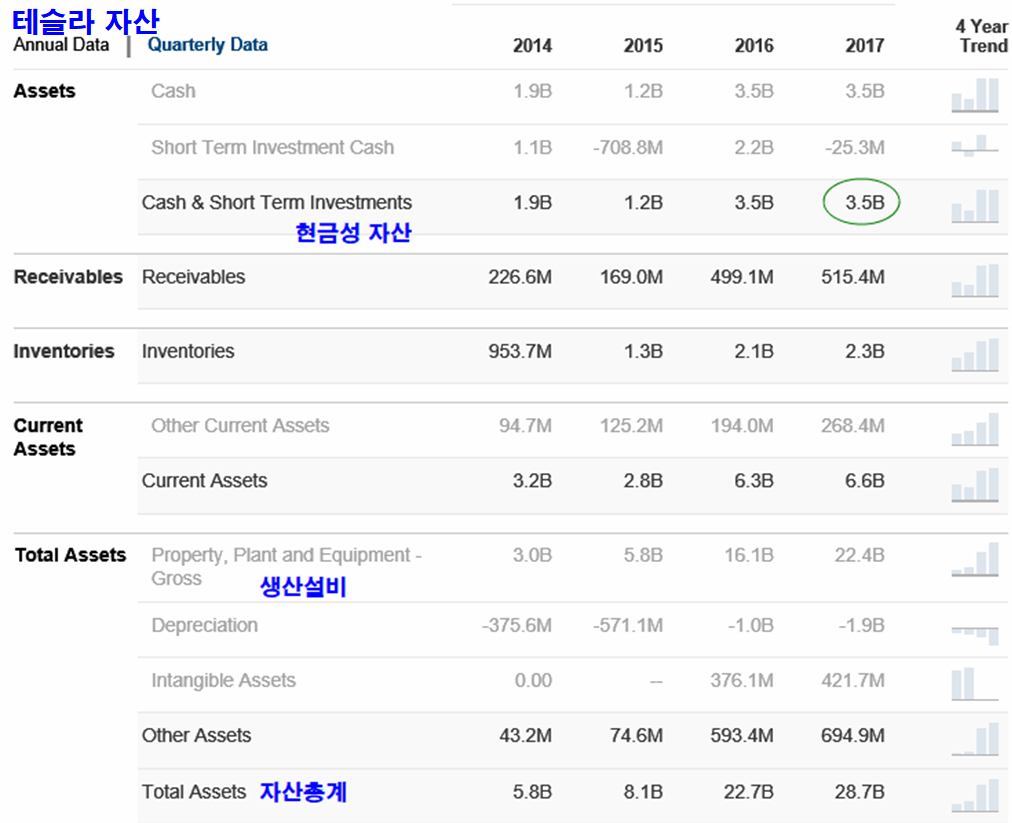Click the circled 3.5B value for 2017
1012x823 pixels.
tap(862, 203)
